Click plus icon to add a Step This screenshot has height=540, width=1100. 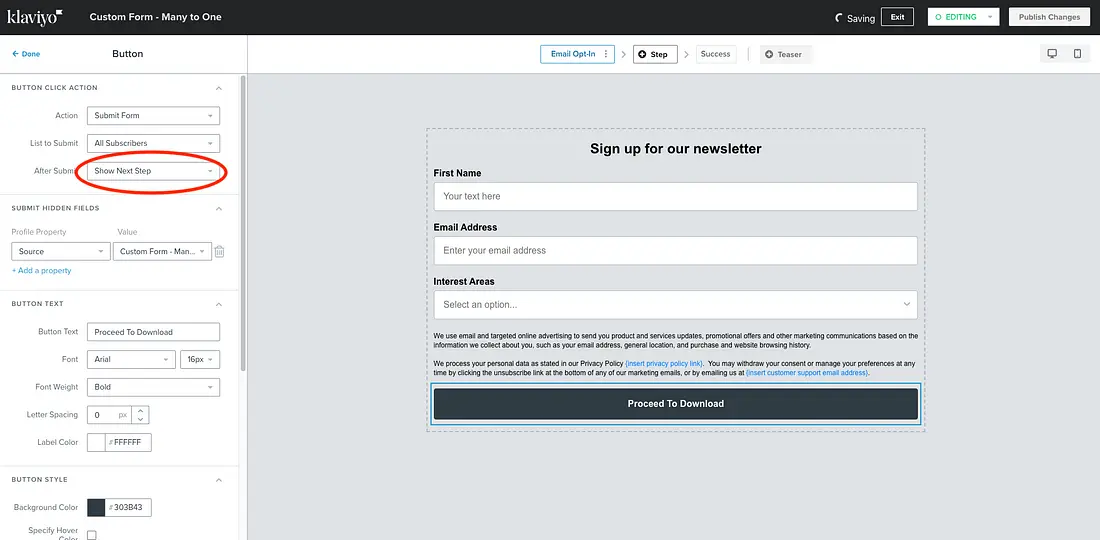click(x=642, y=54)
